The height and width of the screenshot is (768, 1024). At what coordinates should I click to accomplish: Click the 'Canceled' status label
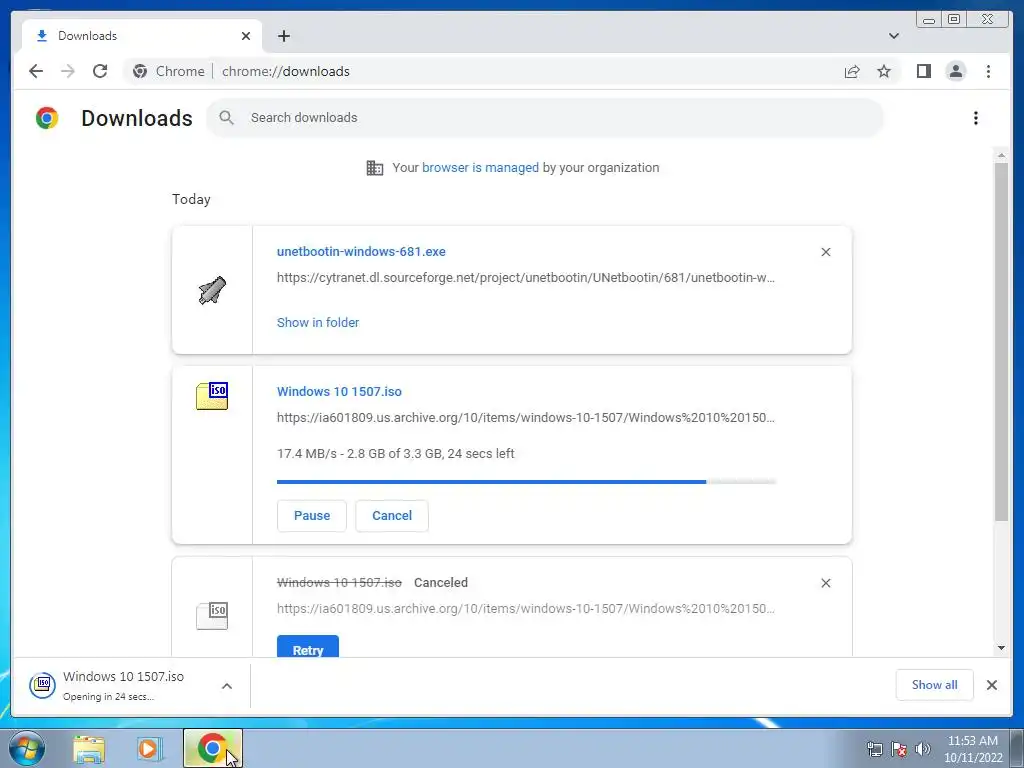(441, 583)
